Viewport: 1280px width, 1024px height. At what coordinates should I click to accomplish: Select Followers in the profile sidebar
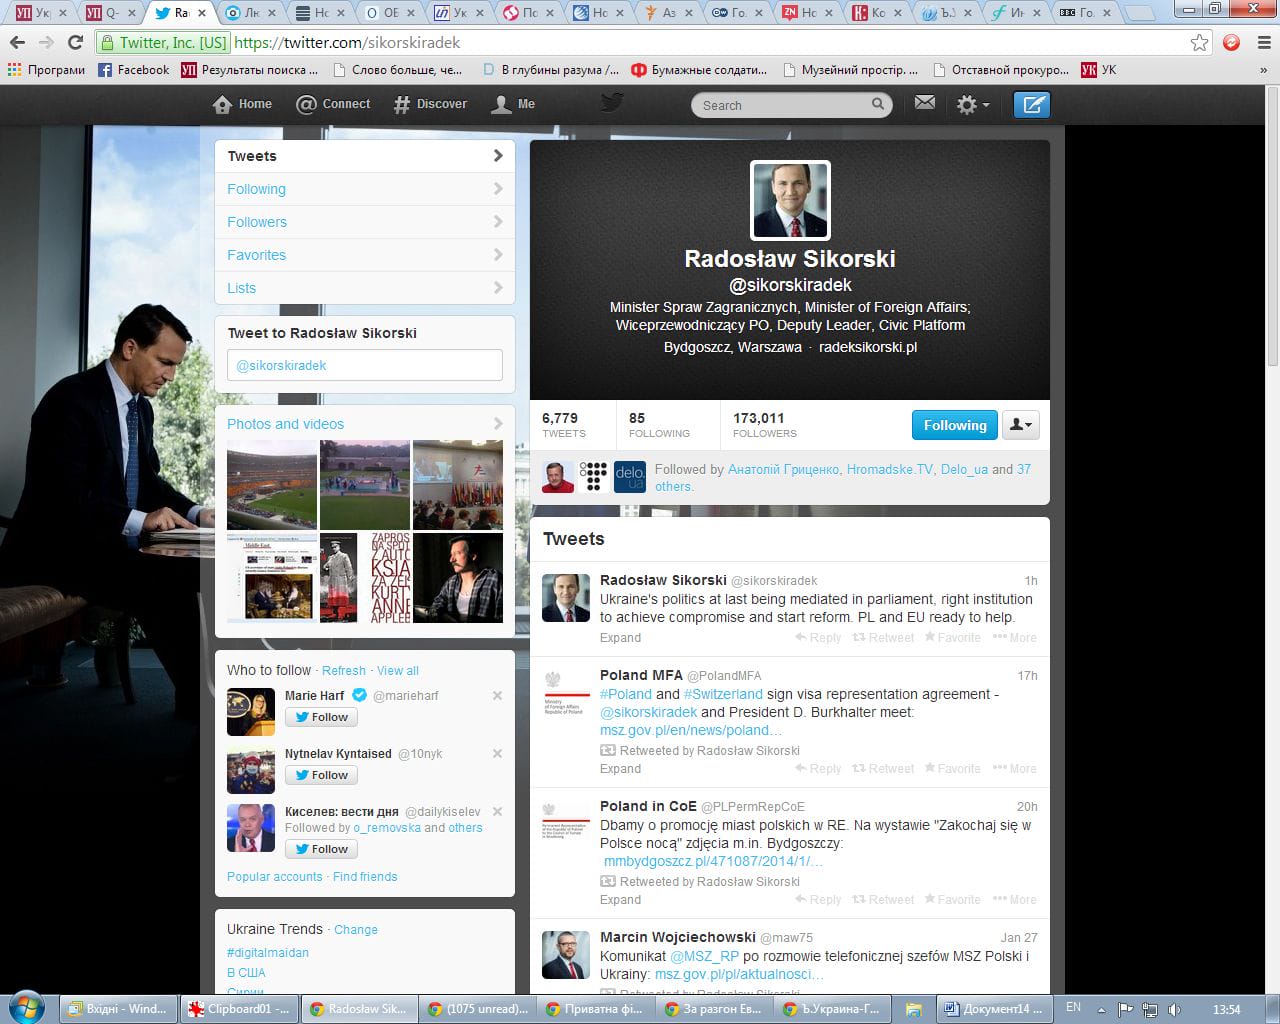pos(257,222)
